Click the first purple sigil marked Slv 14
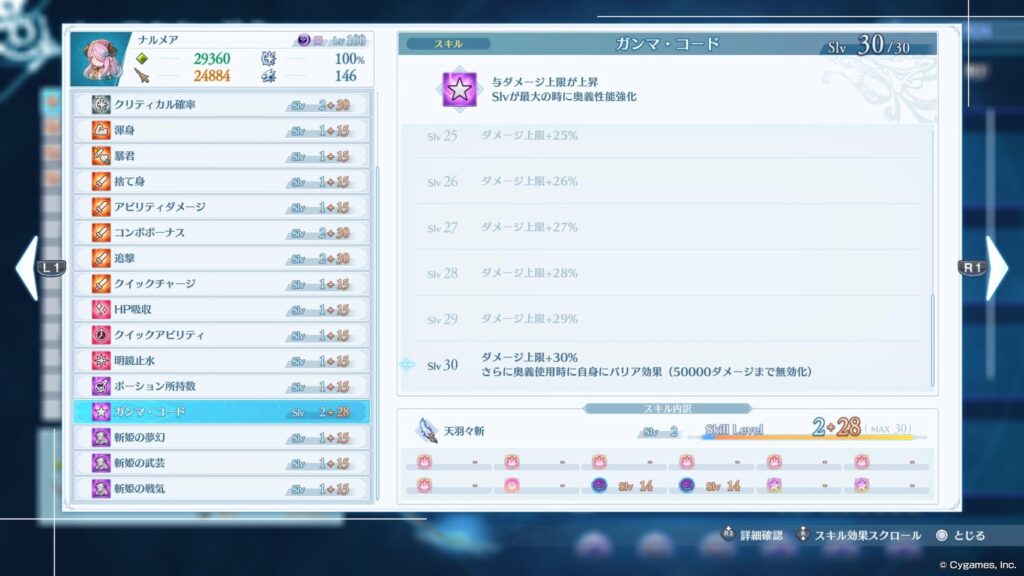1024x576 pixels. [x=598, y=486]
